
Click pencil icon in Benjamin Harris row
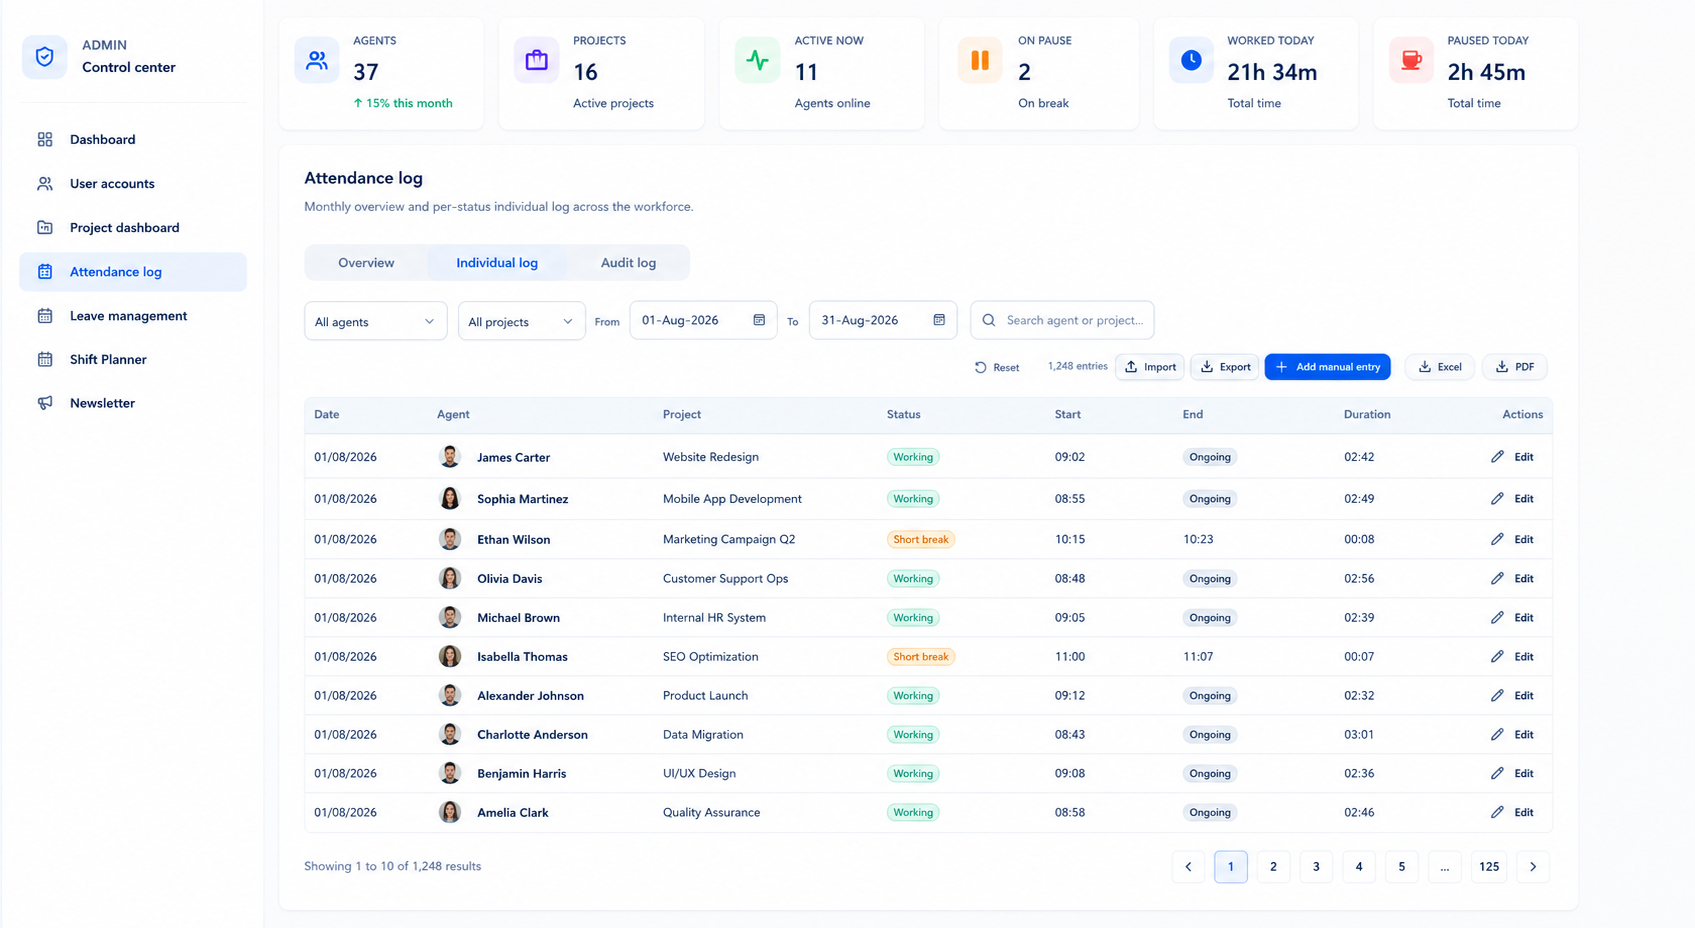click(1497, 774)
